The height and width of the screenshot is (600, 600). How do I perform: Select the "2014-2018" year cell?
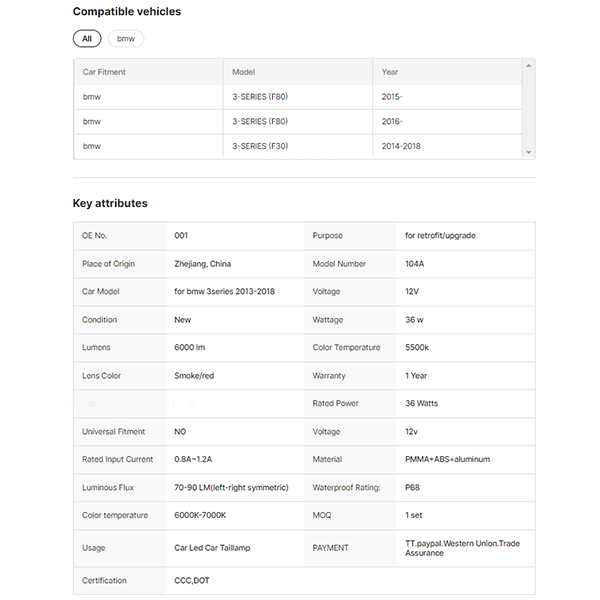coord(401,146)
